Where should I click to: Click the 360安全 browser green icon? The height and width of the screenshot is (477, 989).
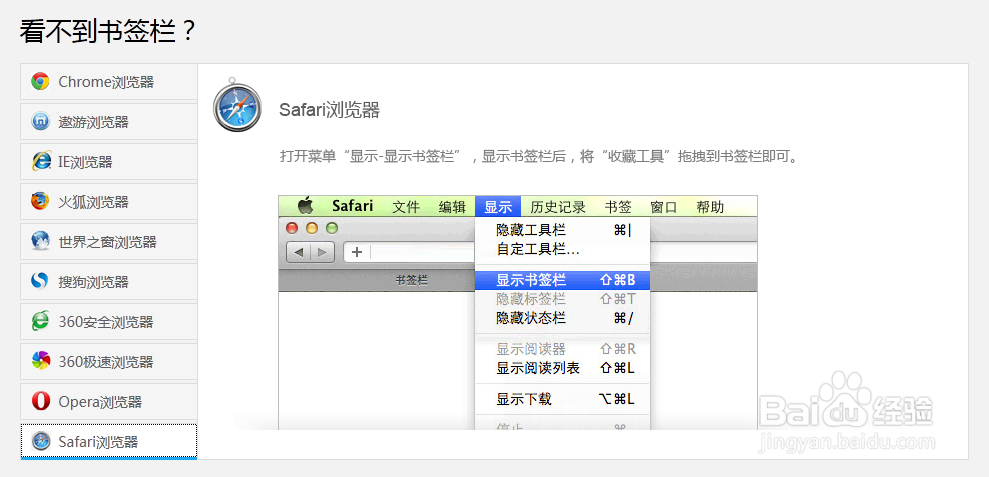point(40,321)
